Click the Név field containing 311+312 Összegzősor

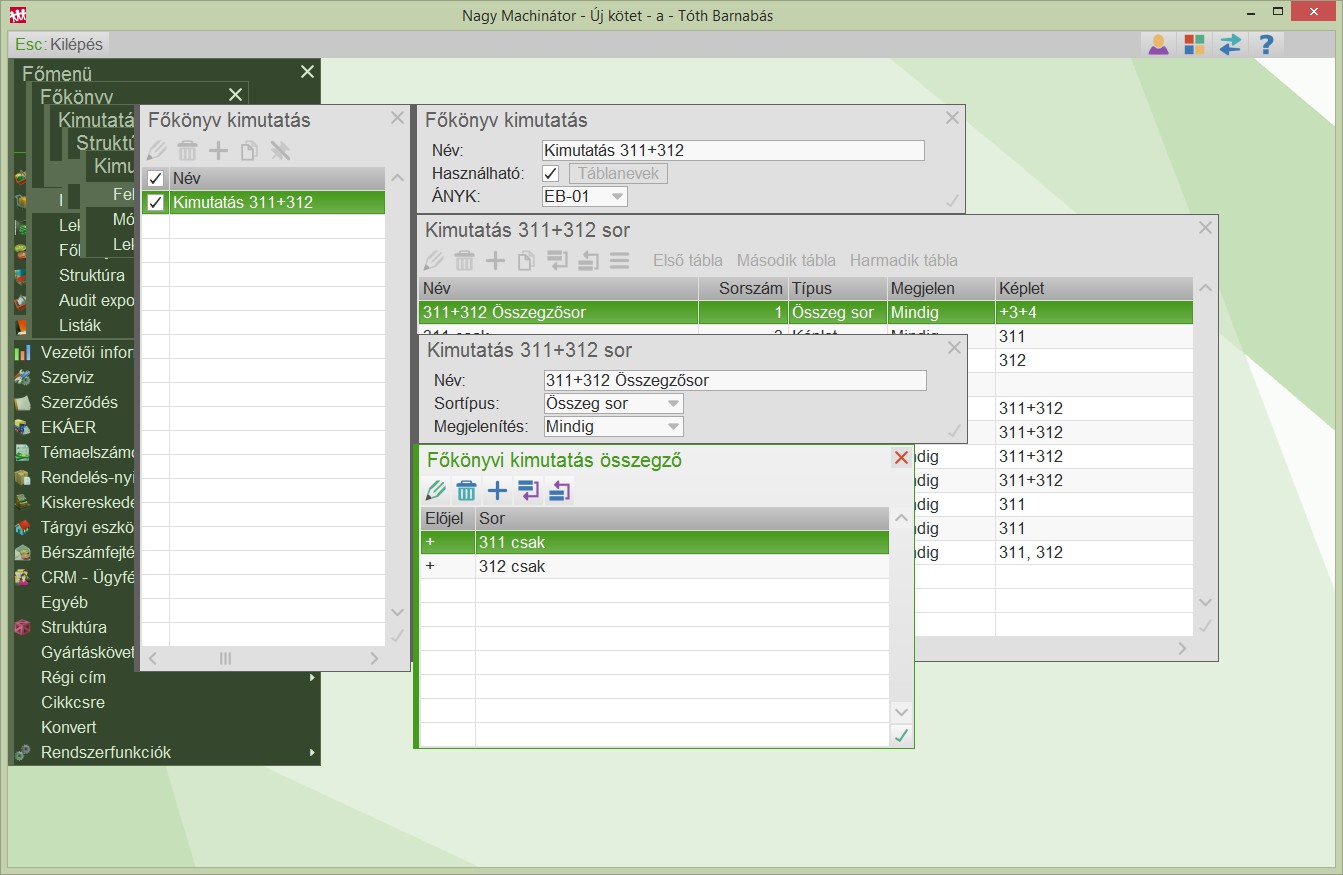(735, 381)
